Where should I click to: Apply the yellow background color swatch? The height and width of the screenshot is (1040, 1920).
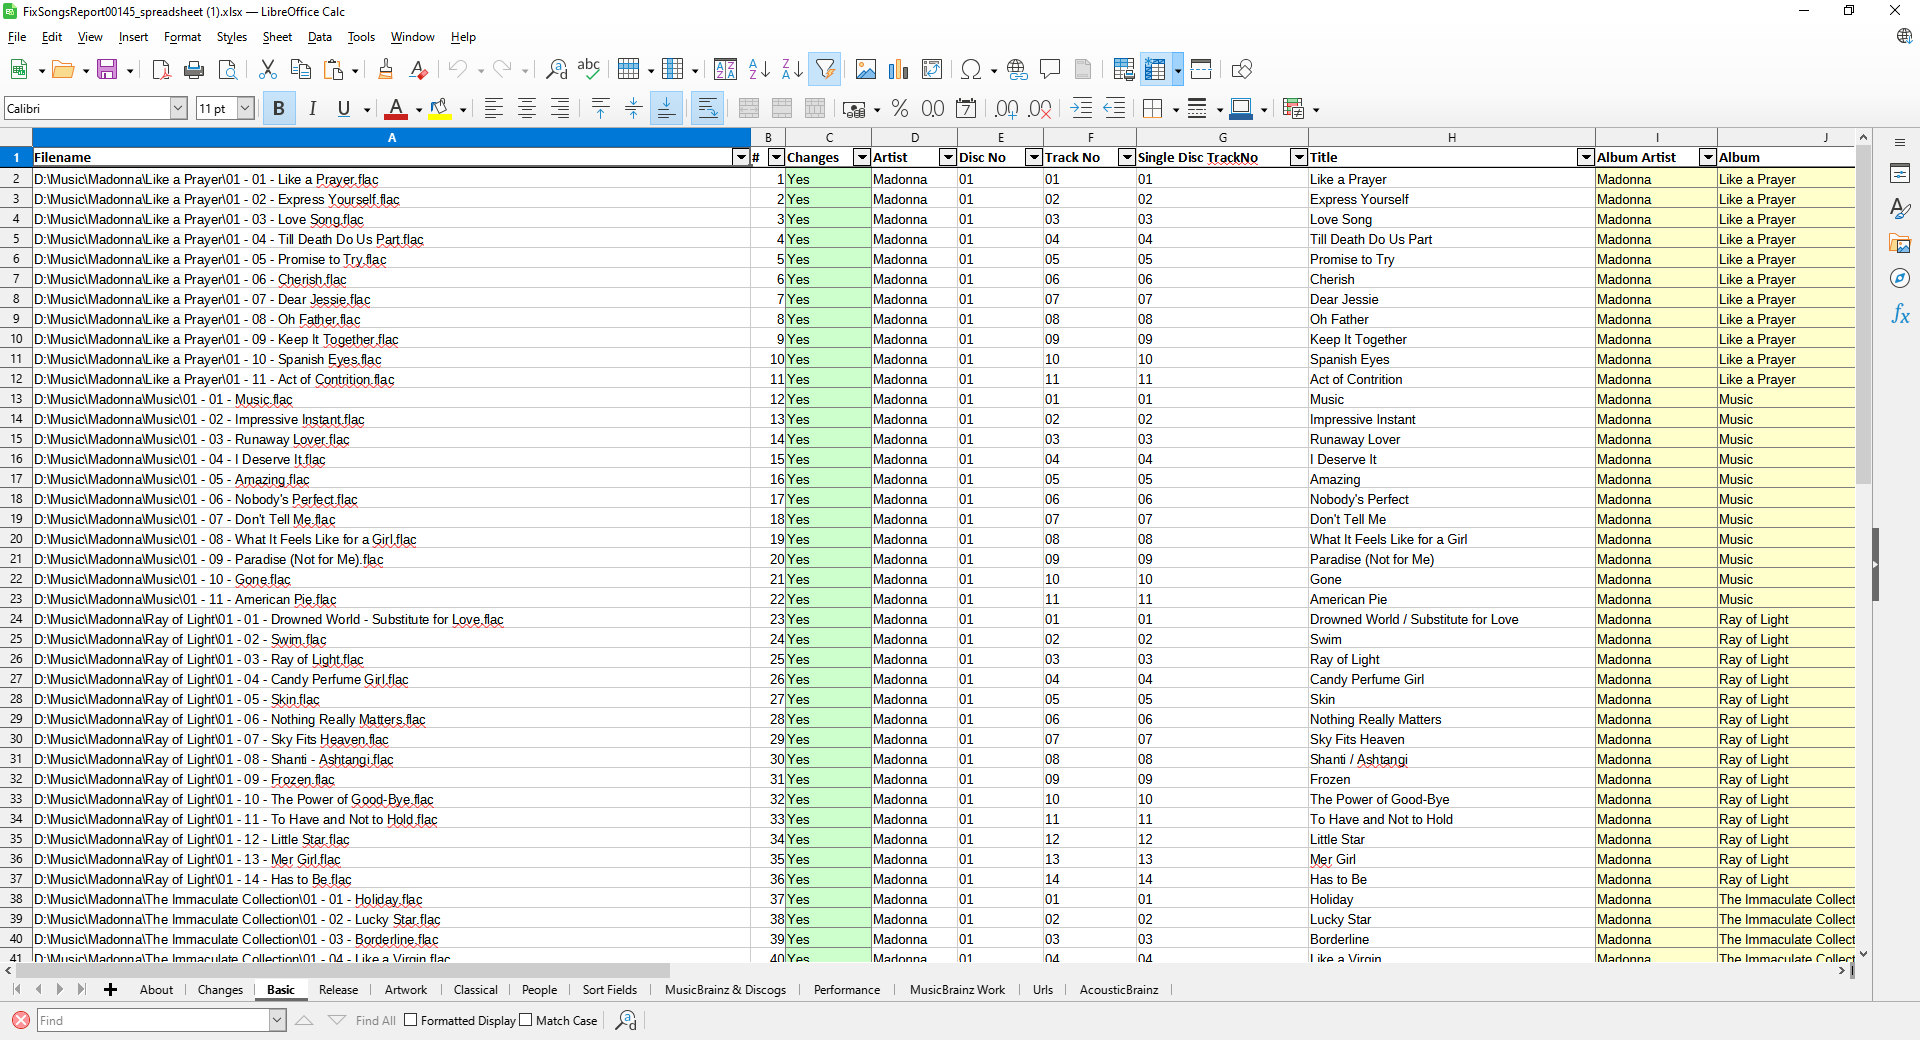tap(439, 109)
